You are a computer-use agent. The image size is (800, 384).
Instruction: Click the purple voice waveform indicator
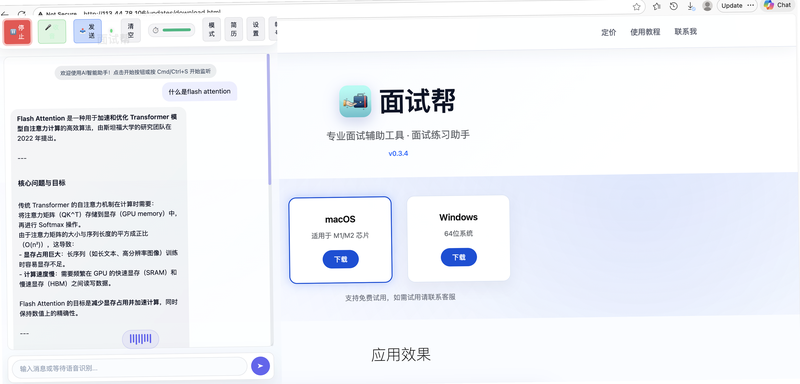(x=140, y=339)
